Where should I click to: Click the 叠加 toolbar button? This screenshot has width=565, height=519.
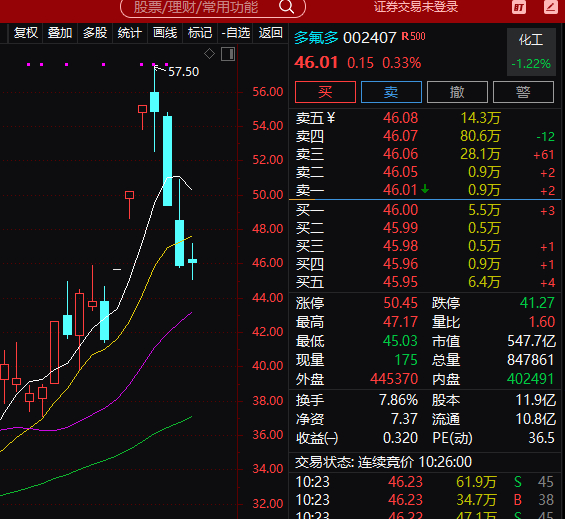(60, 33)
